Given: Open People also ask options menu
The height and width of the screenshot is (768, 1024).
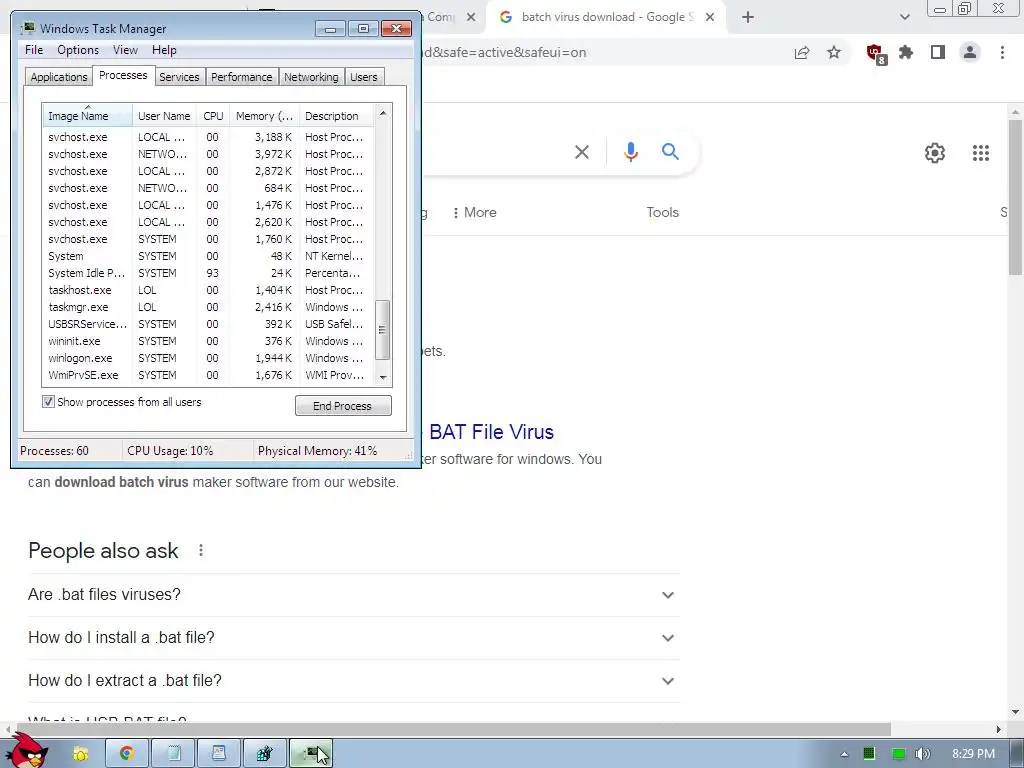Looking at the screenshot, I should [201, 551].
